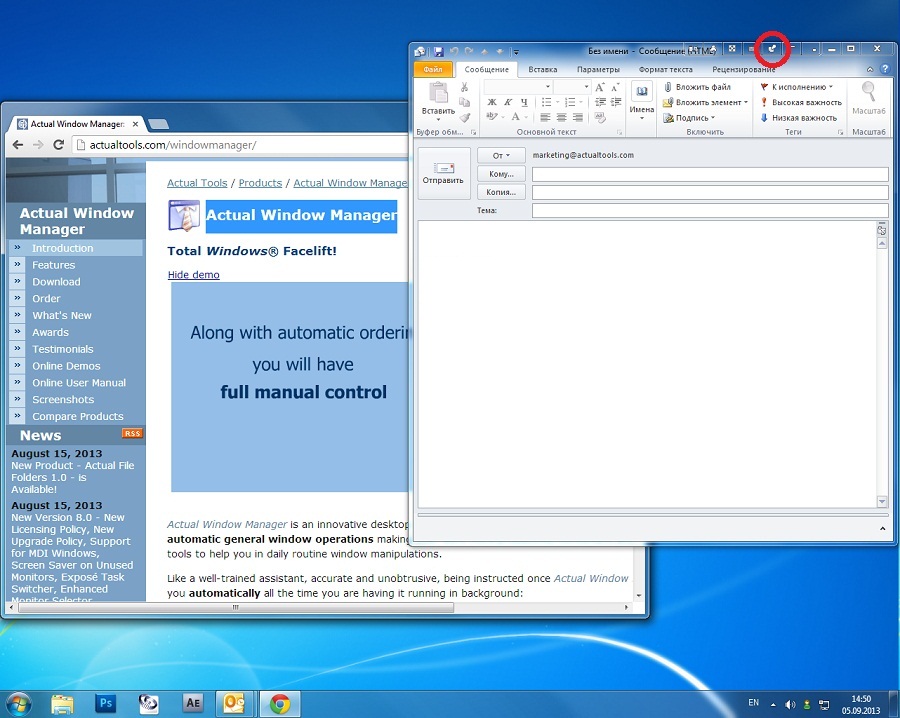Toggle Высокая важность (high importance)
The height and width of the screenshot is (718, 900).
pyautogui.click(x=801, y=102)
